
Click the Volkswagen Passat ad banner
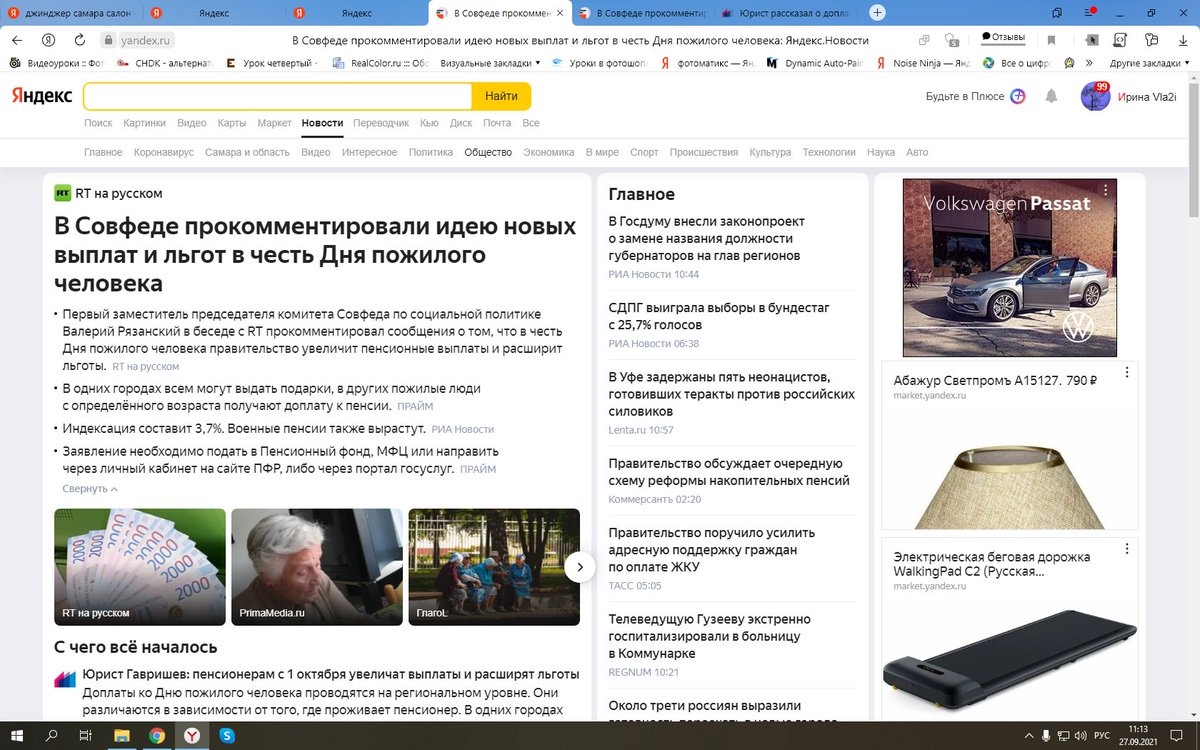(1010, 268)
